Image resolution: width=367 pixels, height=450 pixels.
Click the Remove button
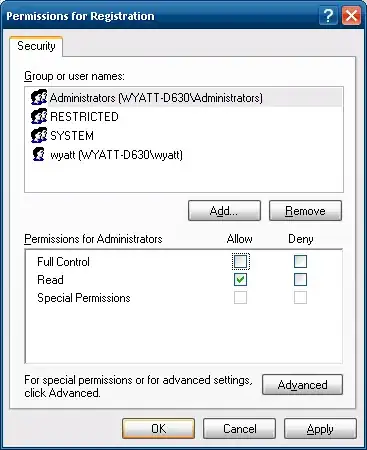pos(305,211)
